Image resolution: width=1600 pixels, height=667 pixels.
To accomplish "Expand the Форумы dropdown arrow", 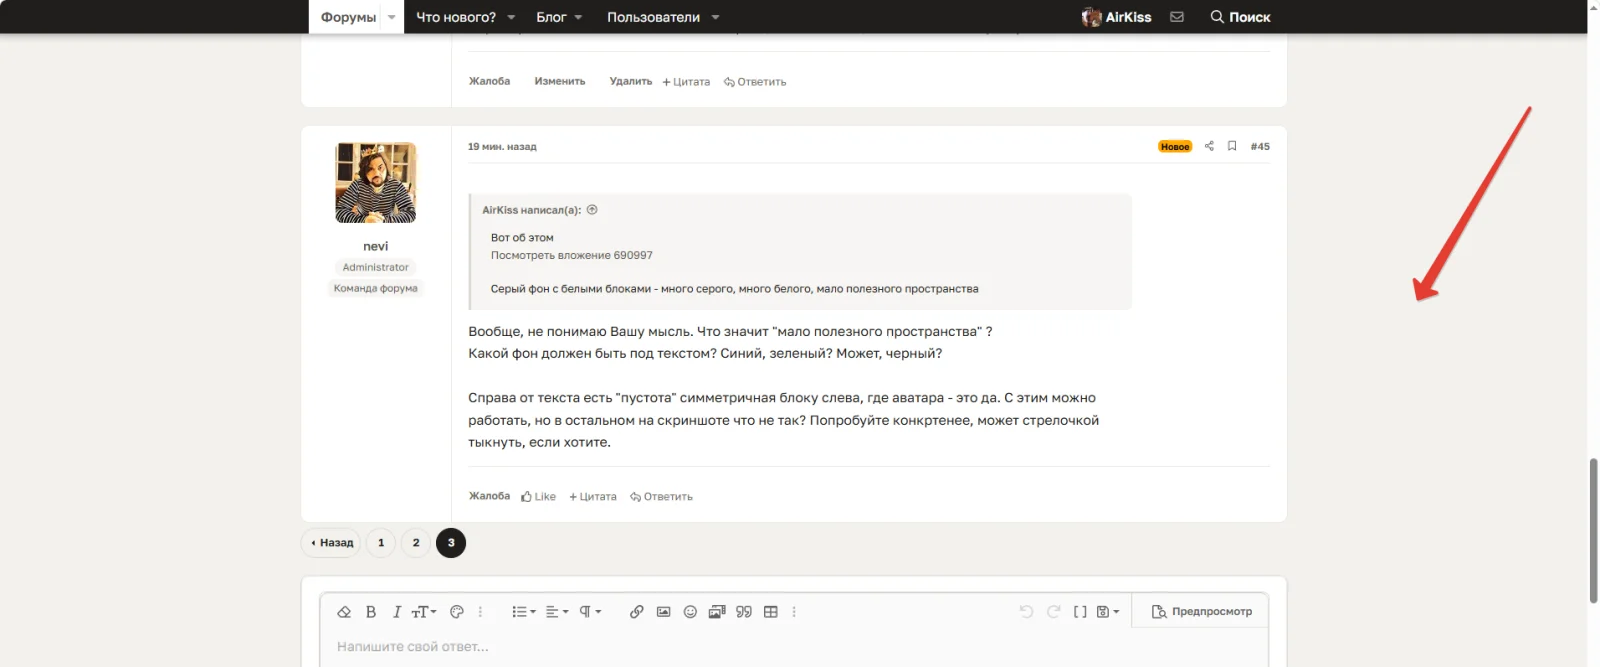I will [392, 17].
